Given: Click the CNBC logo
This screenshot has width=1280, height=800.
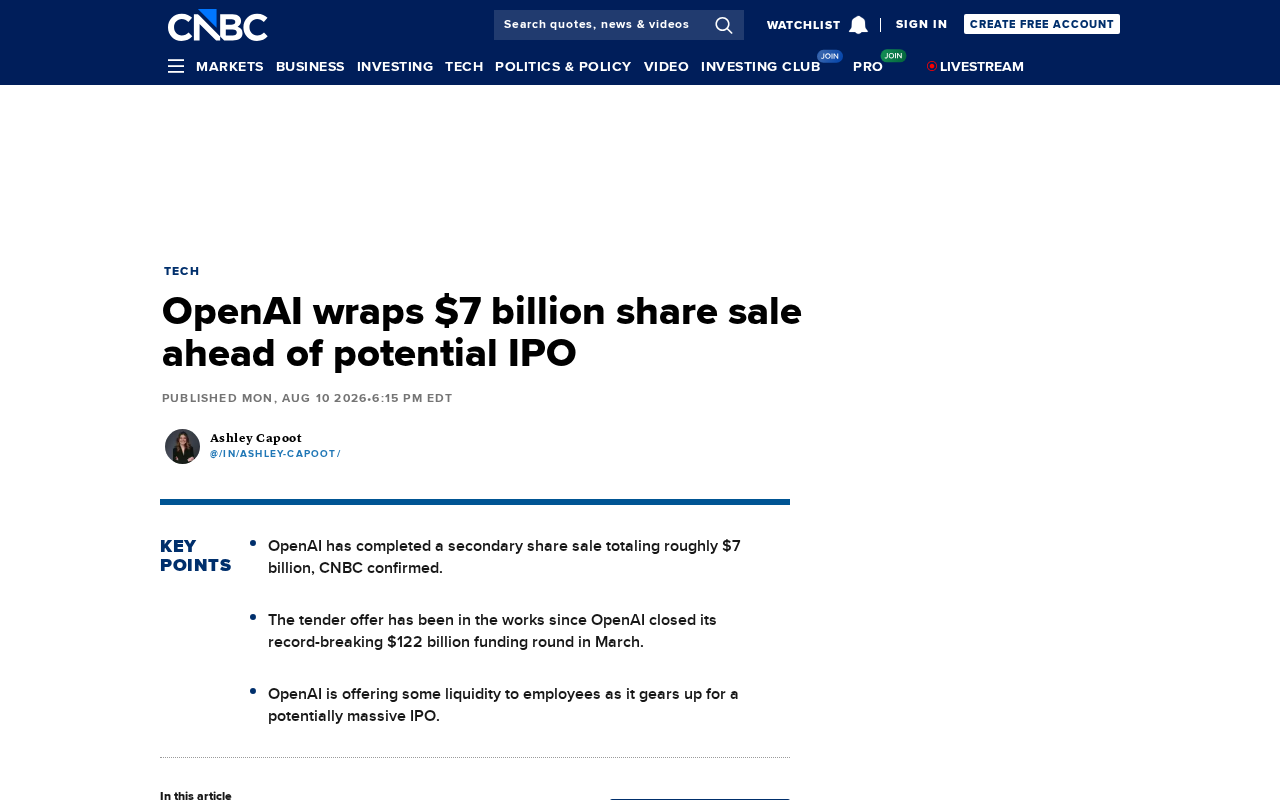Looking at the screenshot, I should pos(217,25).
